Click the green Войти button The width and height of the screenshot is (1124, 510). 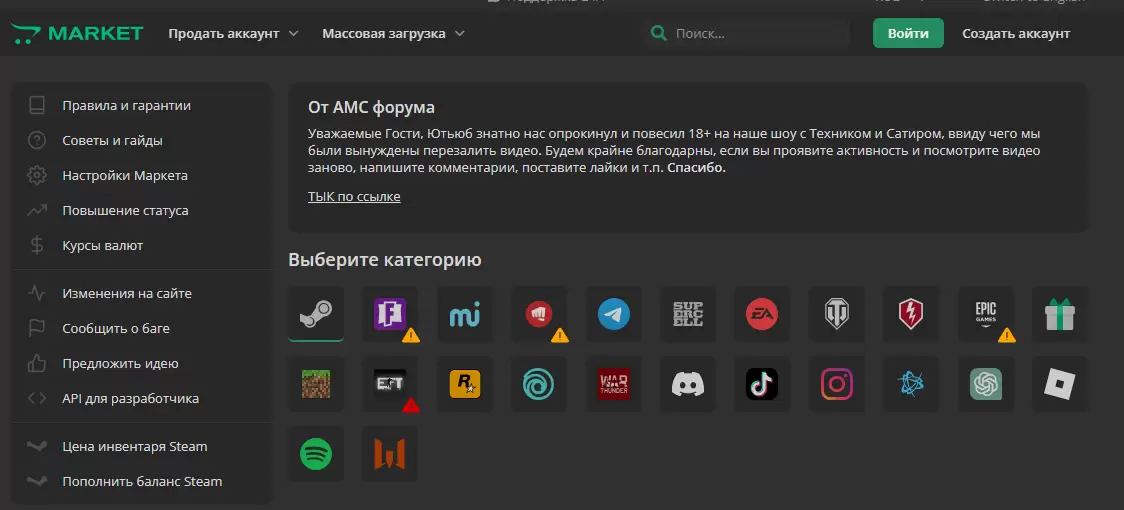908,33
